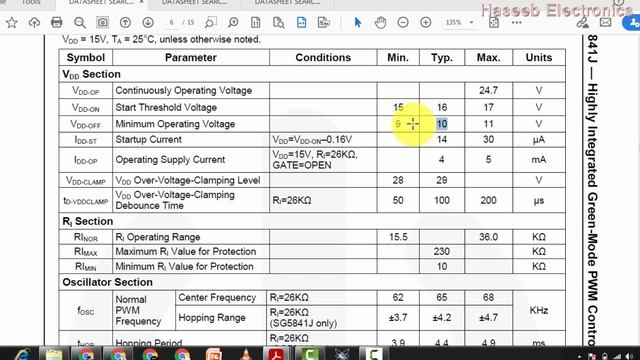The height and width of the screenshot is (360, 640).
Task: Click the 'mA' units cell
Action: 539,160
